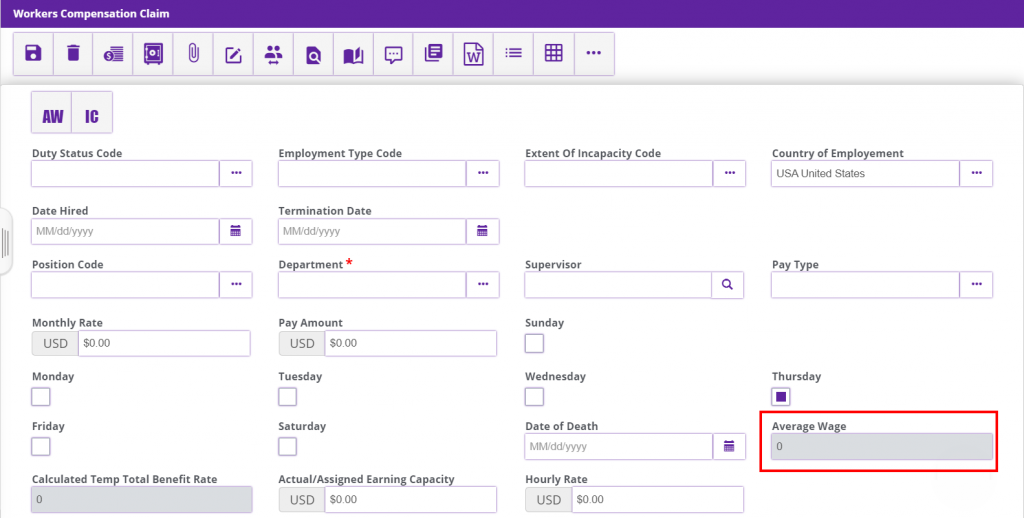
Task: Click the Hourly Rate amount field
Action: tap(658, 500)
